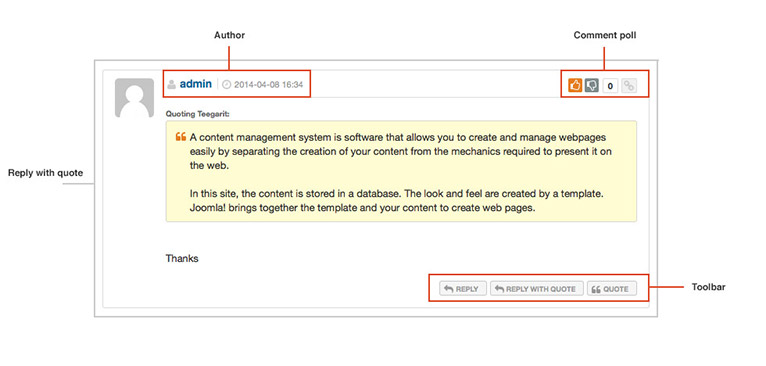Click the Author annotation label

click(x=230, y=35)
